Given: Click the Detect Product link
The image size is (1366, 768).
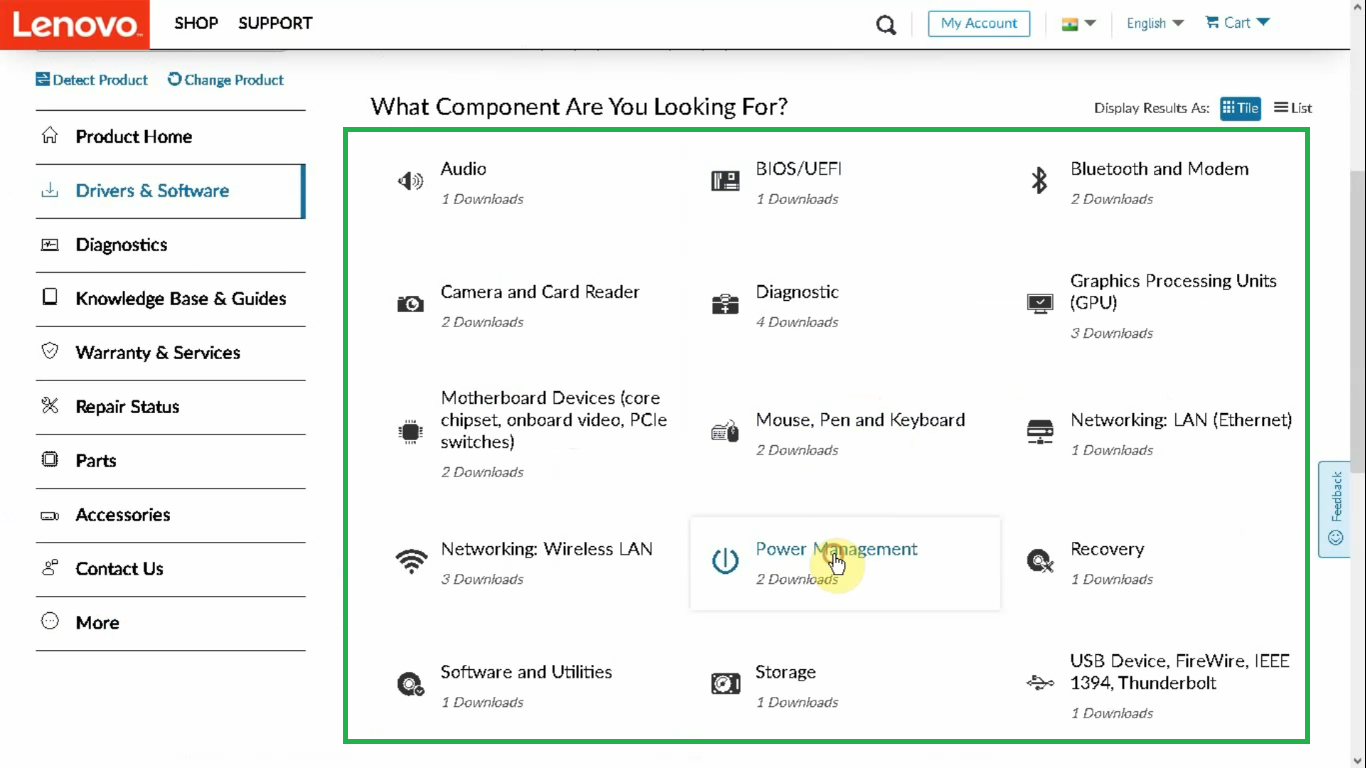Looking at the screenshot, I should 92,80.
